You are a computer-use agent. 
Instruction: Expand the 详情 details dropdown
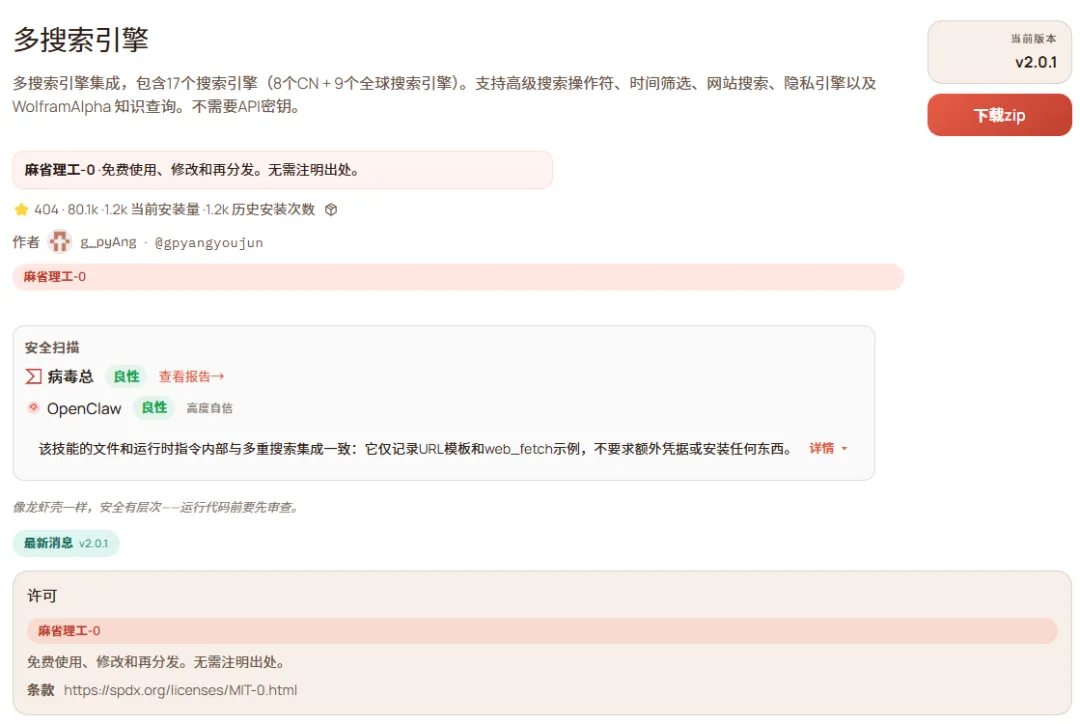828,448
